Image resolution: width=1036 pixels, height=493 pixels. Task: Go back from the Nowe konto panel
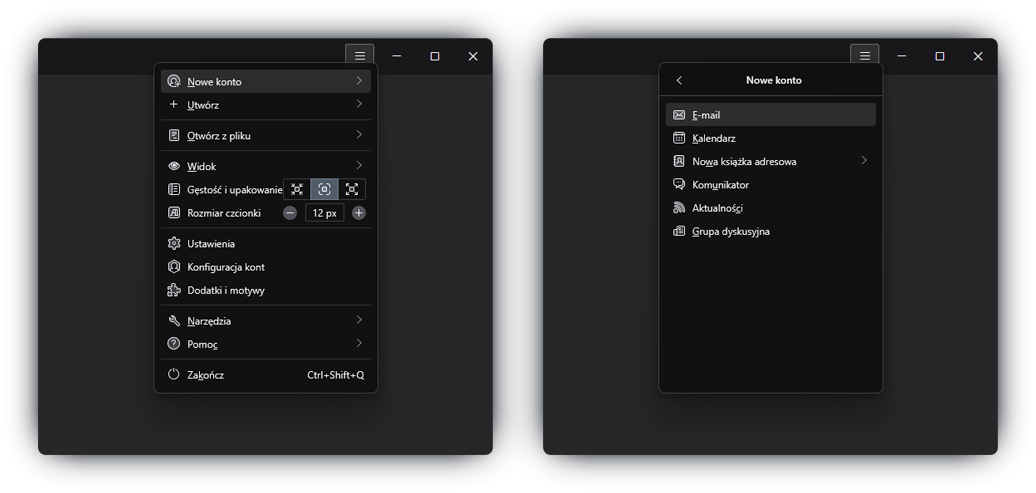(679, 80)
